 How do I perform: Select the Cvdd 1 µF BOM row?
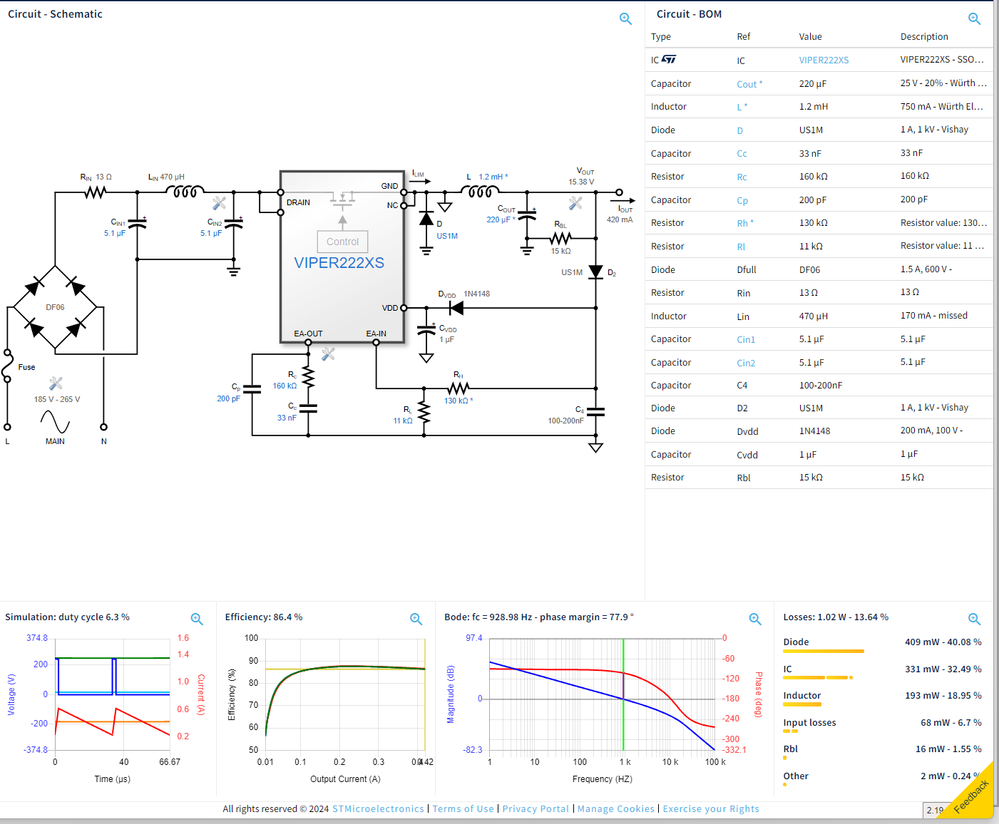(x=819, y=454)
